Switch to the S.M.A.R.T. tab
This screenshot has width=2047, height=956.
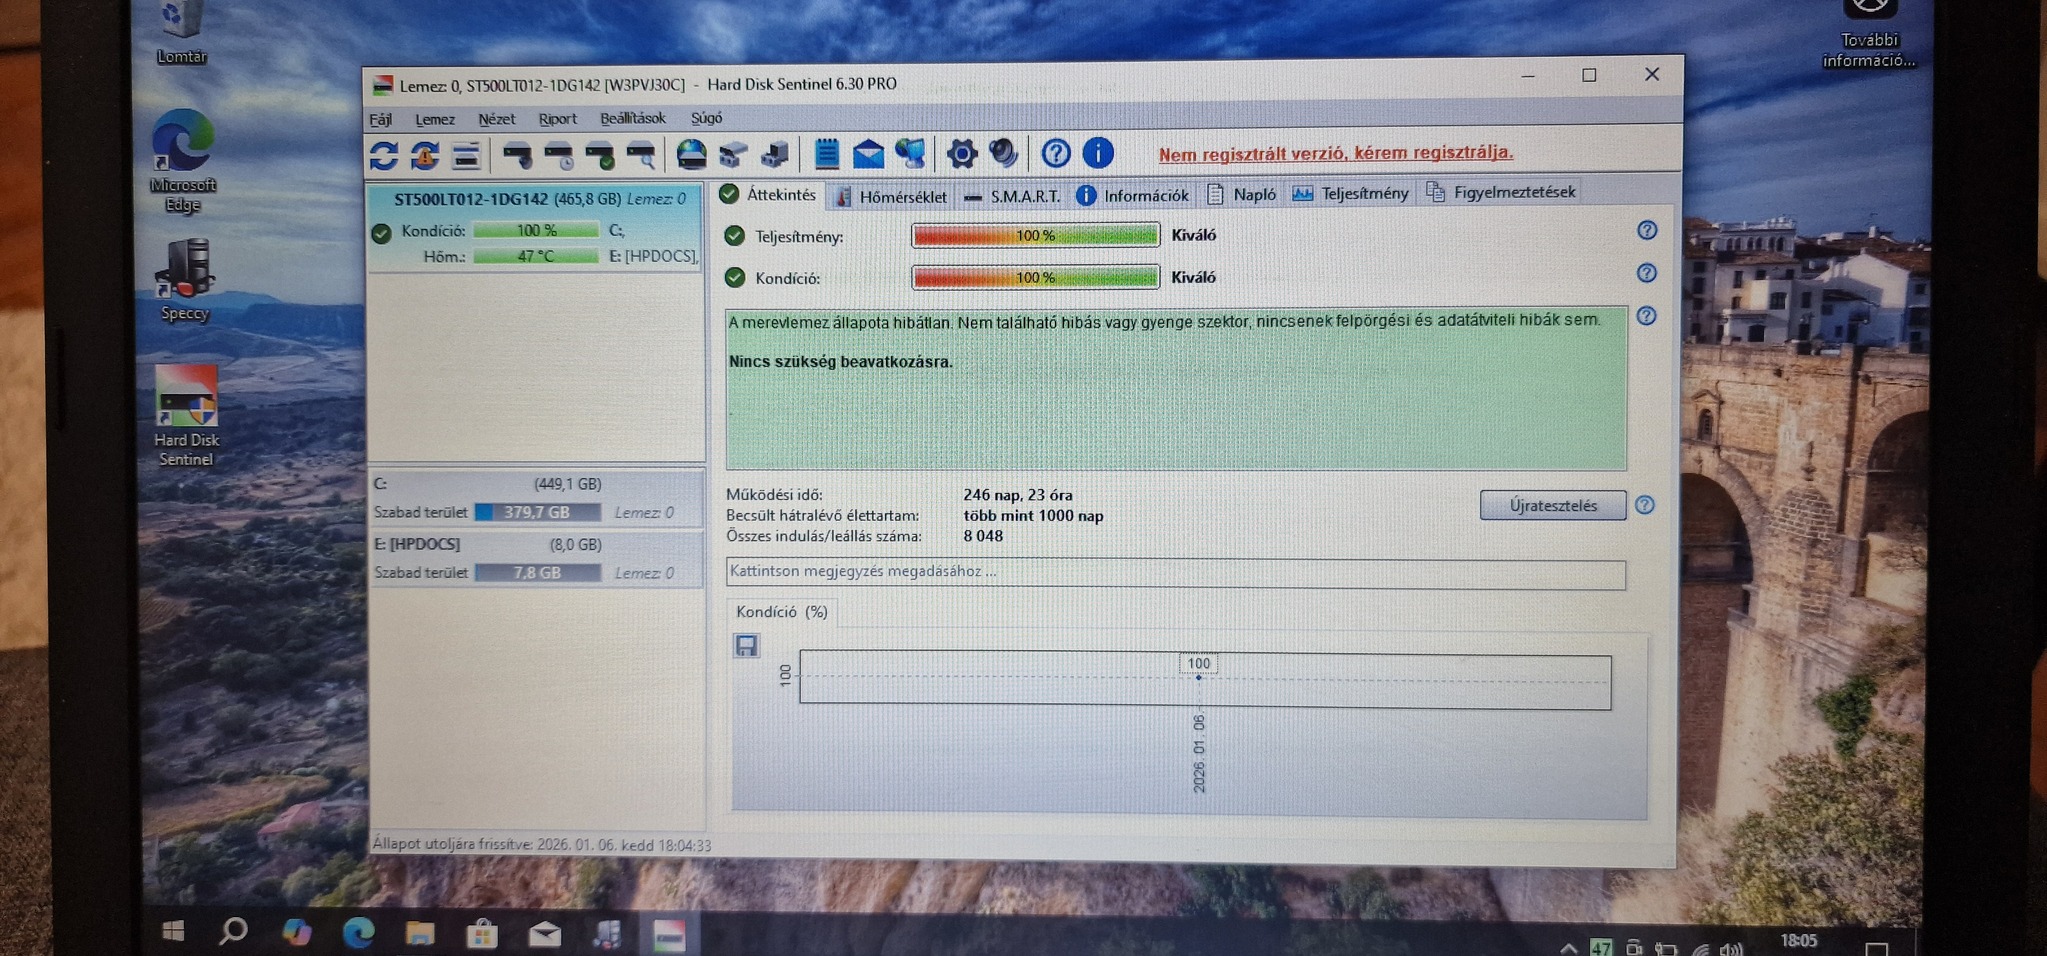click(1012, 196)
